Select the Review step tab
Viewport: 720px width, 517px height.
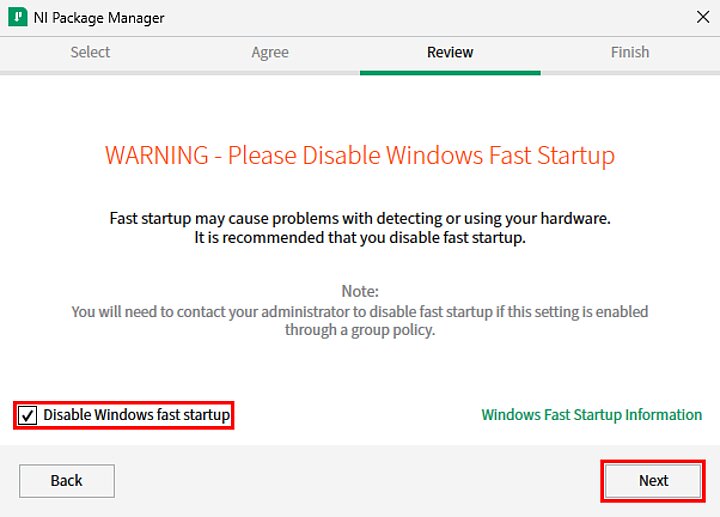(450, 52)
